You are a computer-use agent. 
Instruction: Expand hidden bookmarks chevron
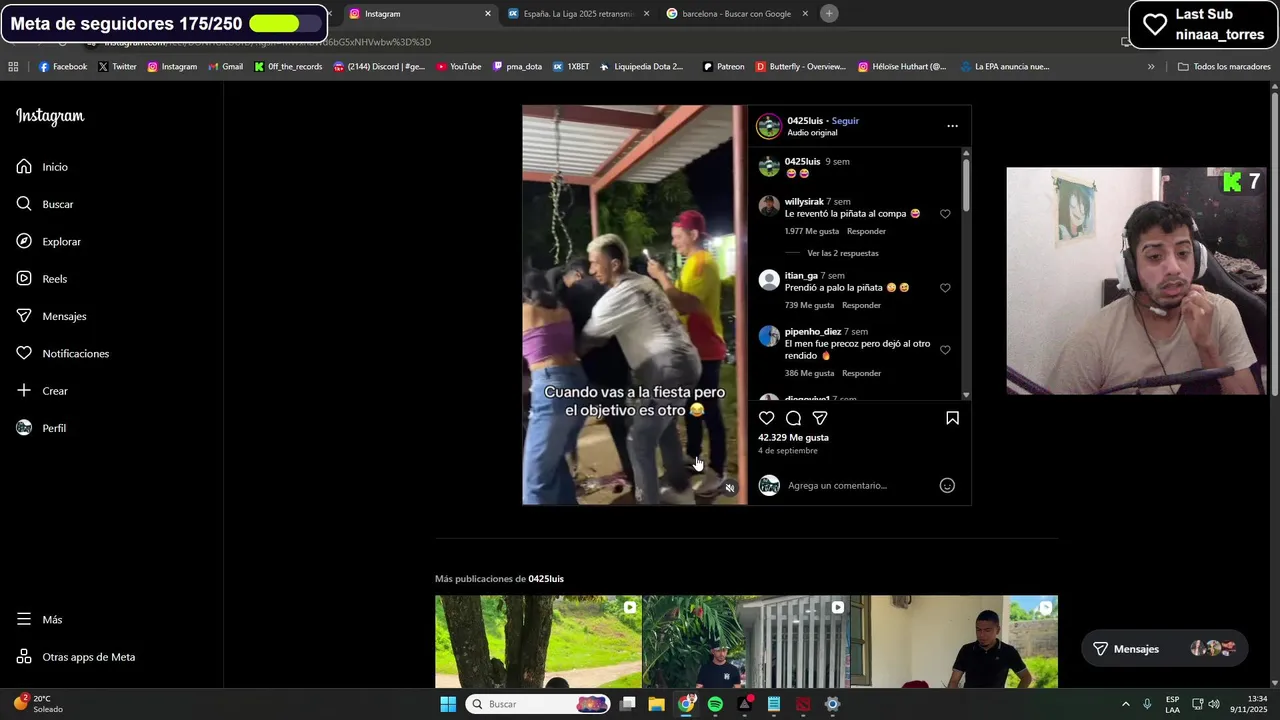point(1151,67)
